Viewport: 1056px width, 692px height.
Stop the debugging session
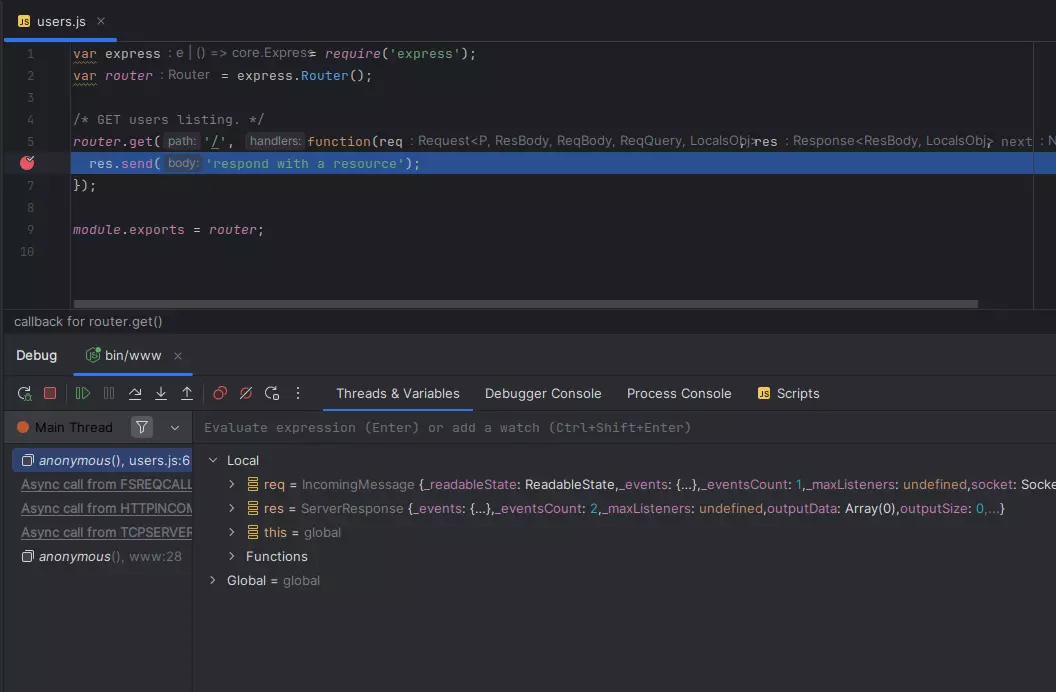50,394
